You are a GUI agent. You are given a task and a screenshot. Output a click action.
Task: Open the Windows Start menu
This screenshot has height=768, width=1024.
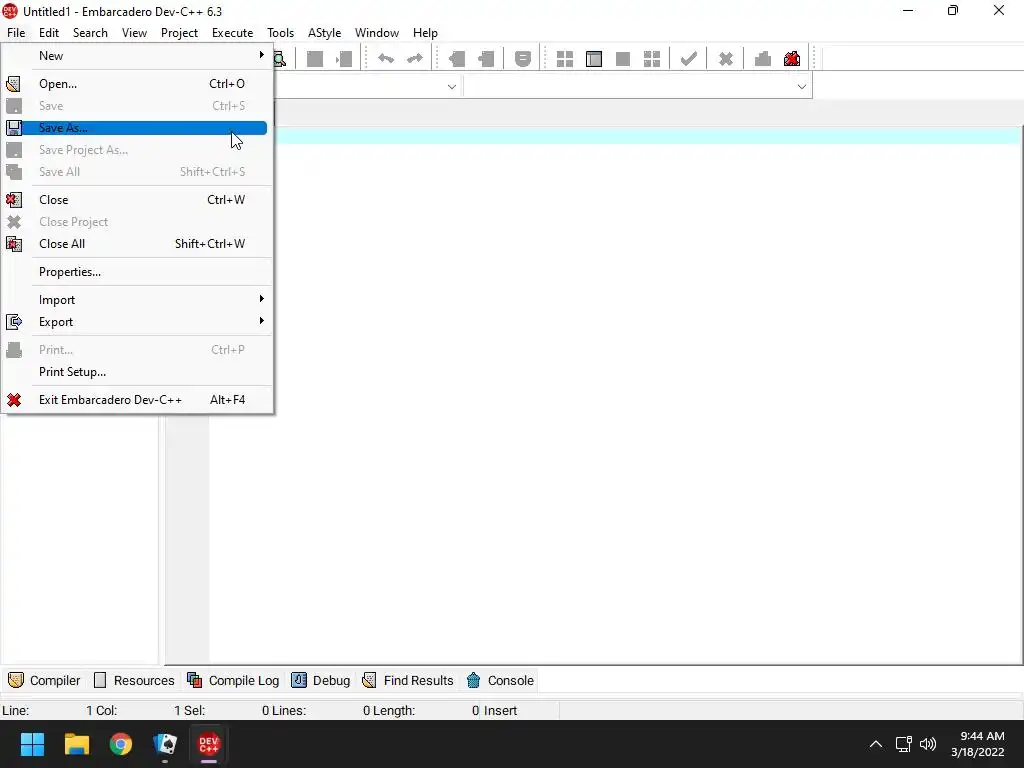(32, 744)
